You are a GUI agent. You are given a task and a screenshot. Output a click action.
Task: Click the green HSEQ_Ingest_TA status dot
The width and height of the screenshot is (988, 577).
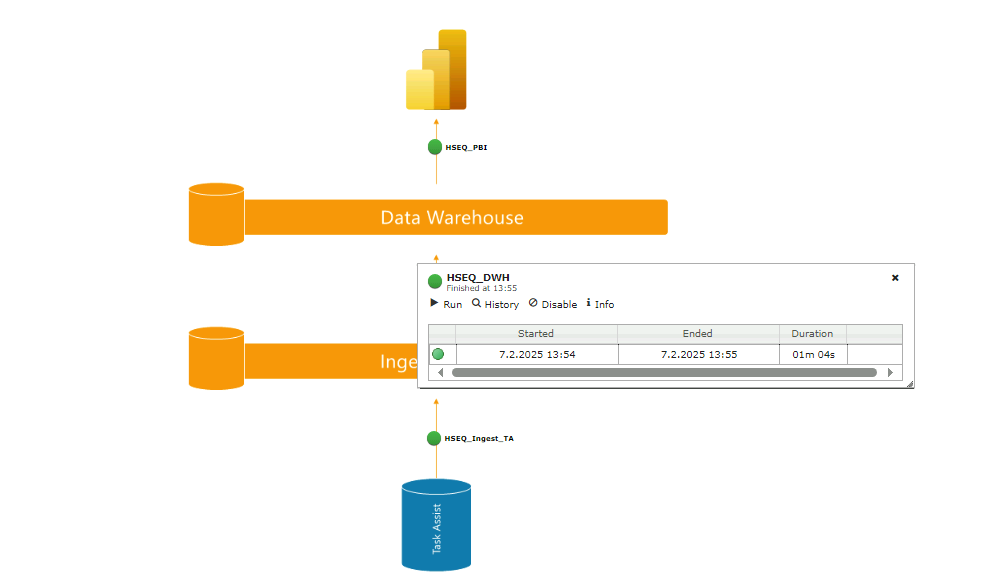point(434,438)
